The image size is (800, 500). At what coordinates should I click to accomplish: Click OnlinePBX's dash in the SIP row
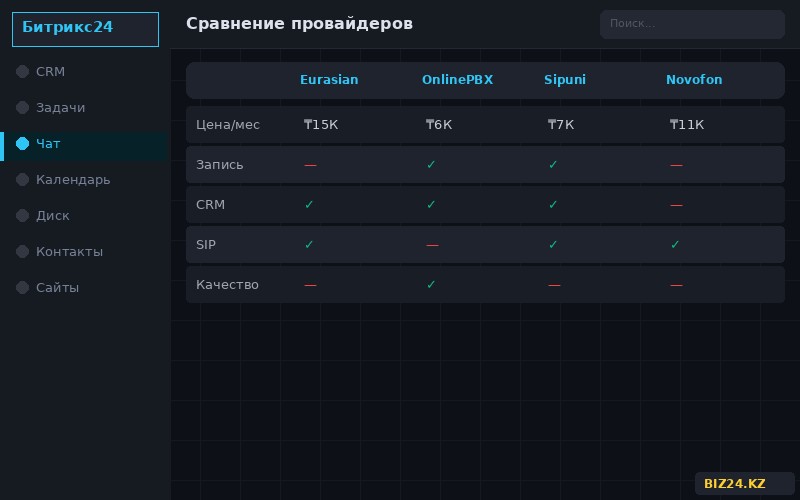coord(432,245)
